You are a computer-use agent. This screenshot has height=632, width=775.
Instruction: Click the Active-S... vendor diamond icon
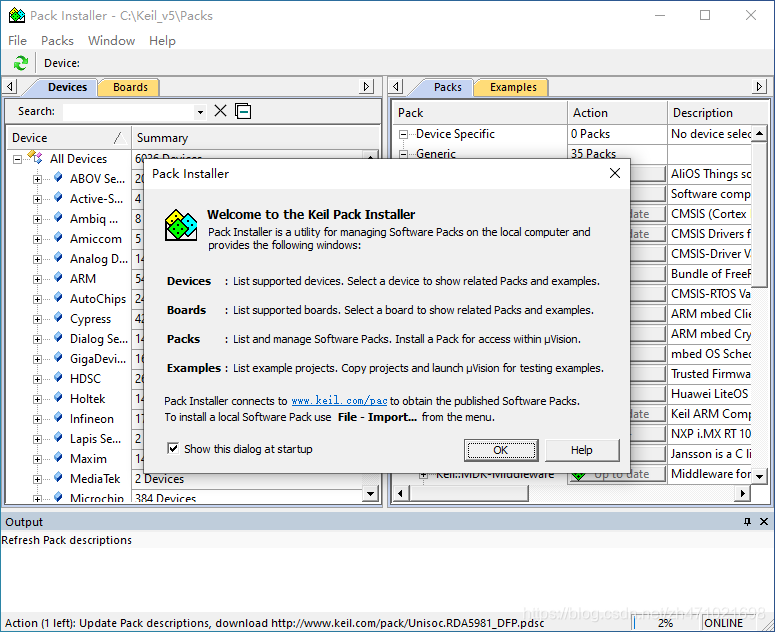[58, 198]
